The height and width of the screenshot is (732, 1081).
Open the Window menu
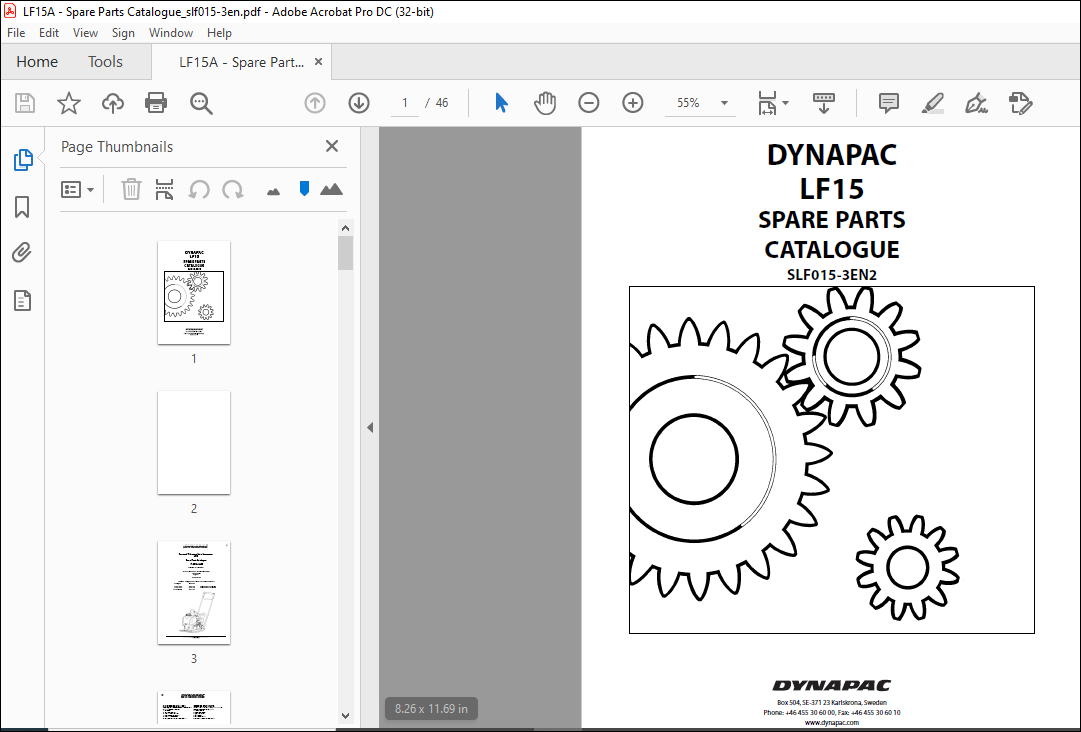tap(170, 33)
